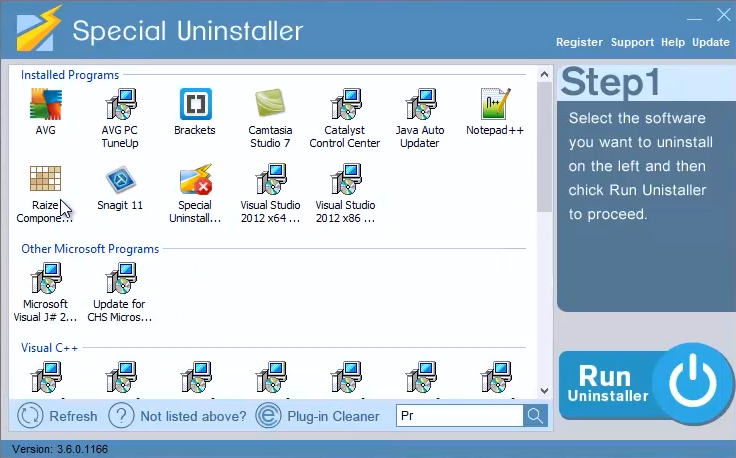The width and height of the screenshot is (736, 458).
Task: Open the Register link
Action: tap(579, 42)
